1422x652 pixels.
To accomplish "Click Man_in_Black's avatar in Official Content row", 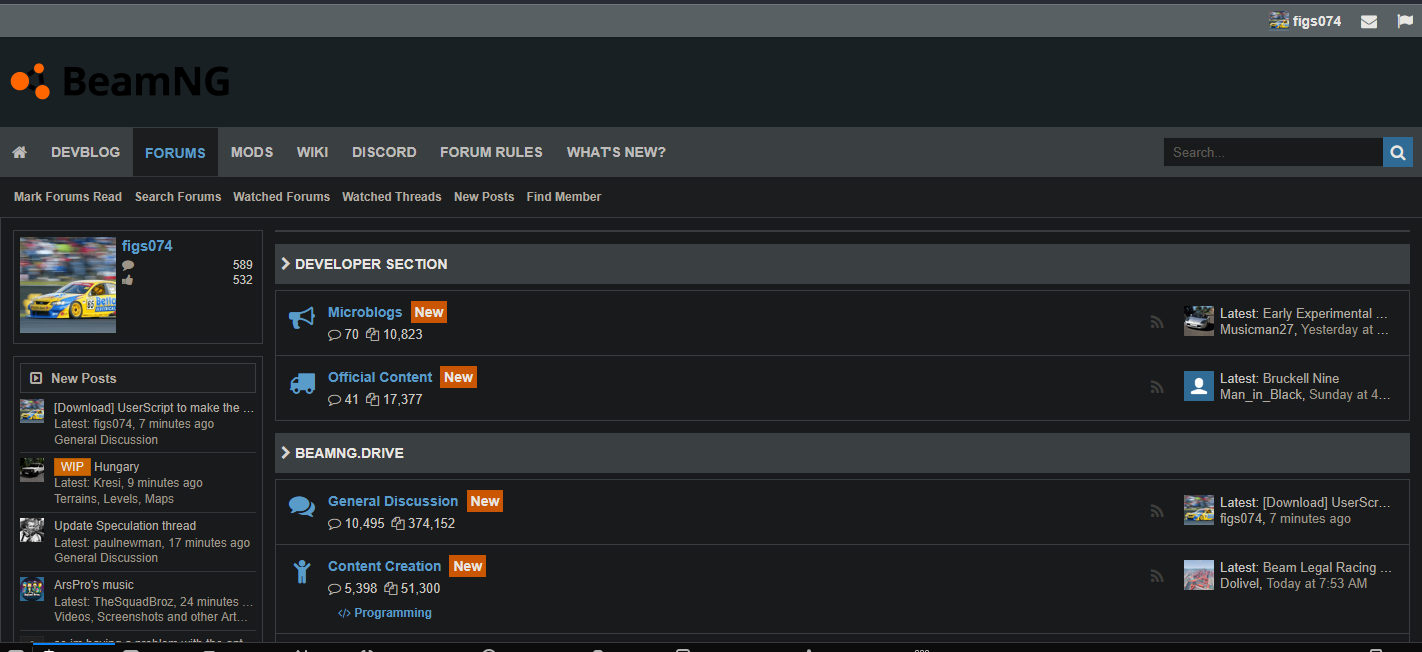I will [x=1199, y=386].
